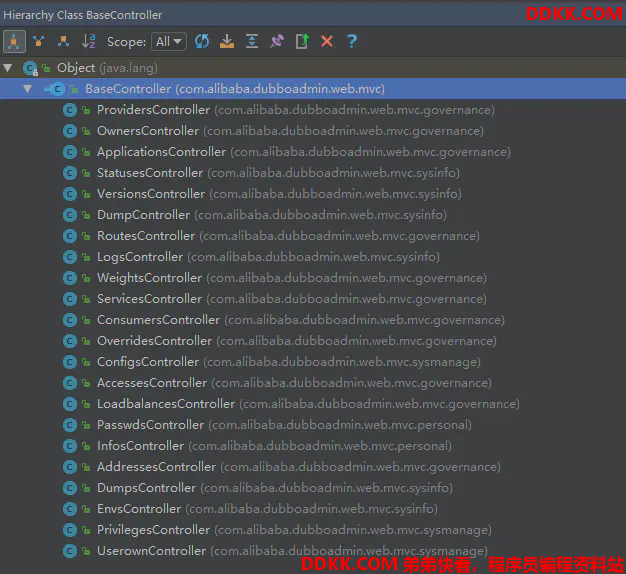The width and height of the screenshot is (626, 574).
Task: Select InfosController in the tree
Action: [x=313, y=446]
